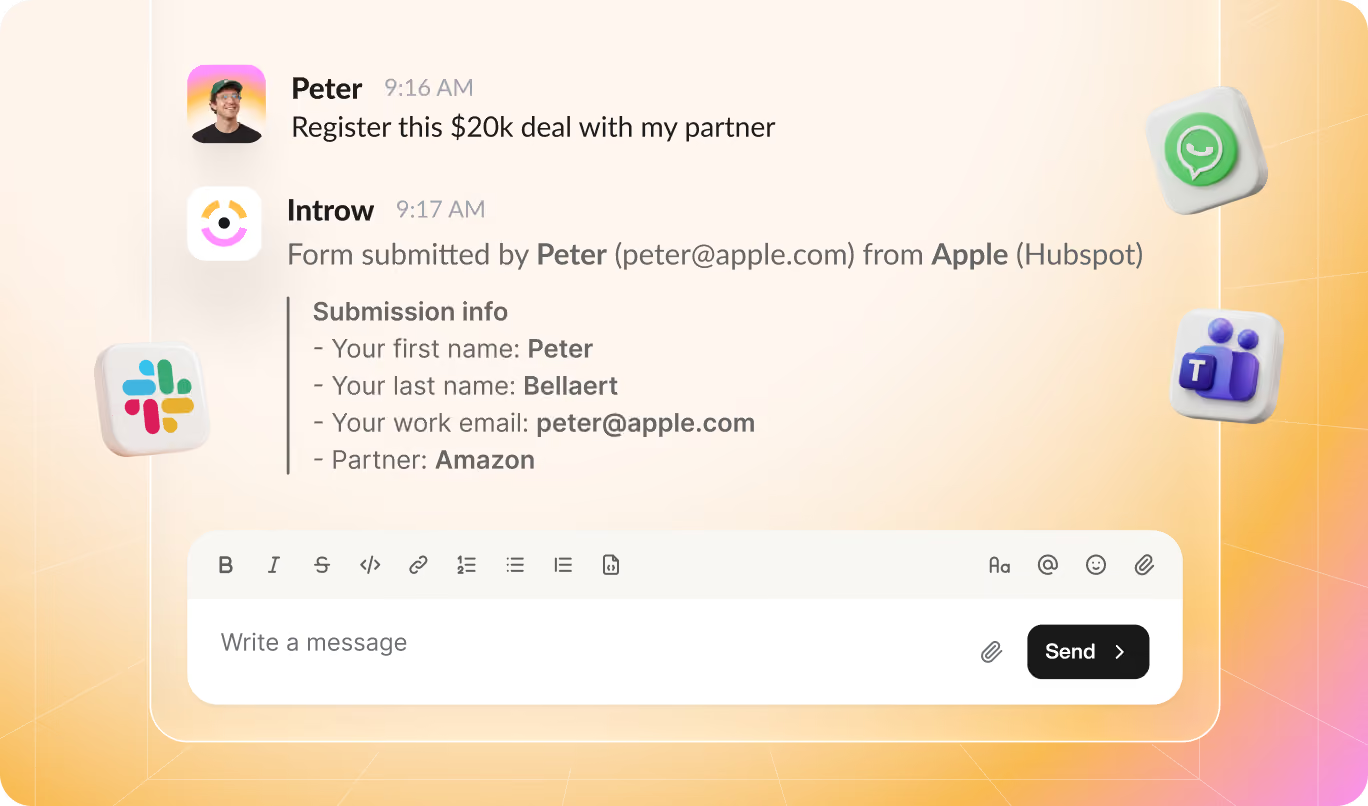Open the emoji picker
1368x806 pixels.
coord(1096,565)
